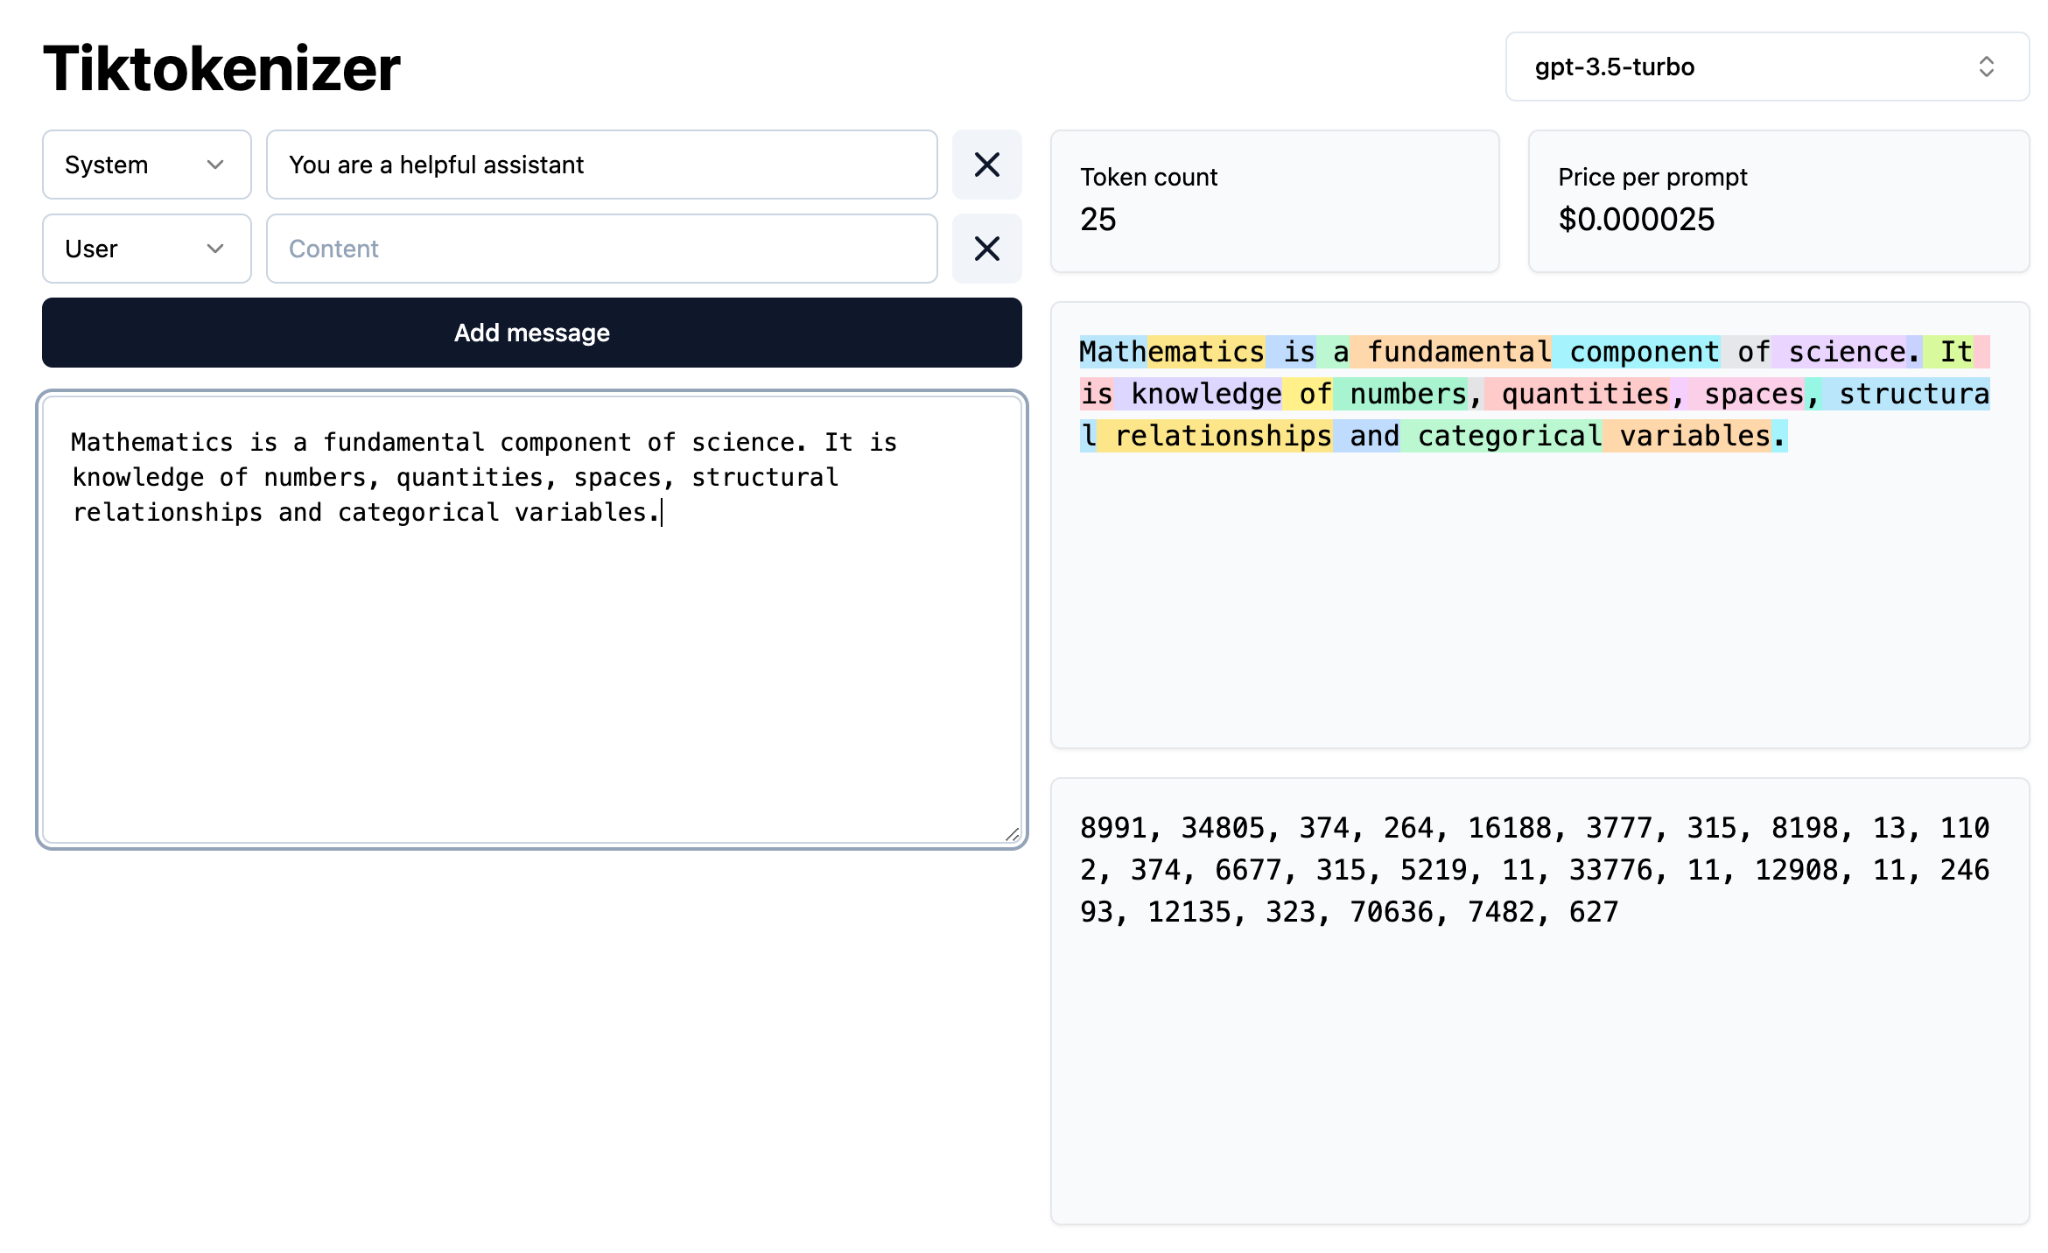Click inside the empty User content field
The image size is (2048, 1253).
coord(600,248)
